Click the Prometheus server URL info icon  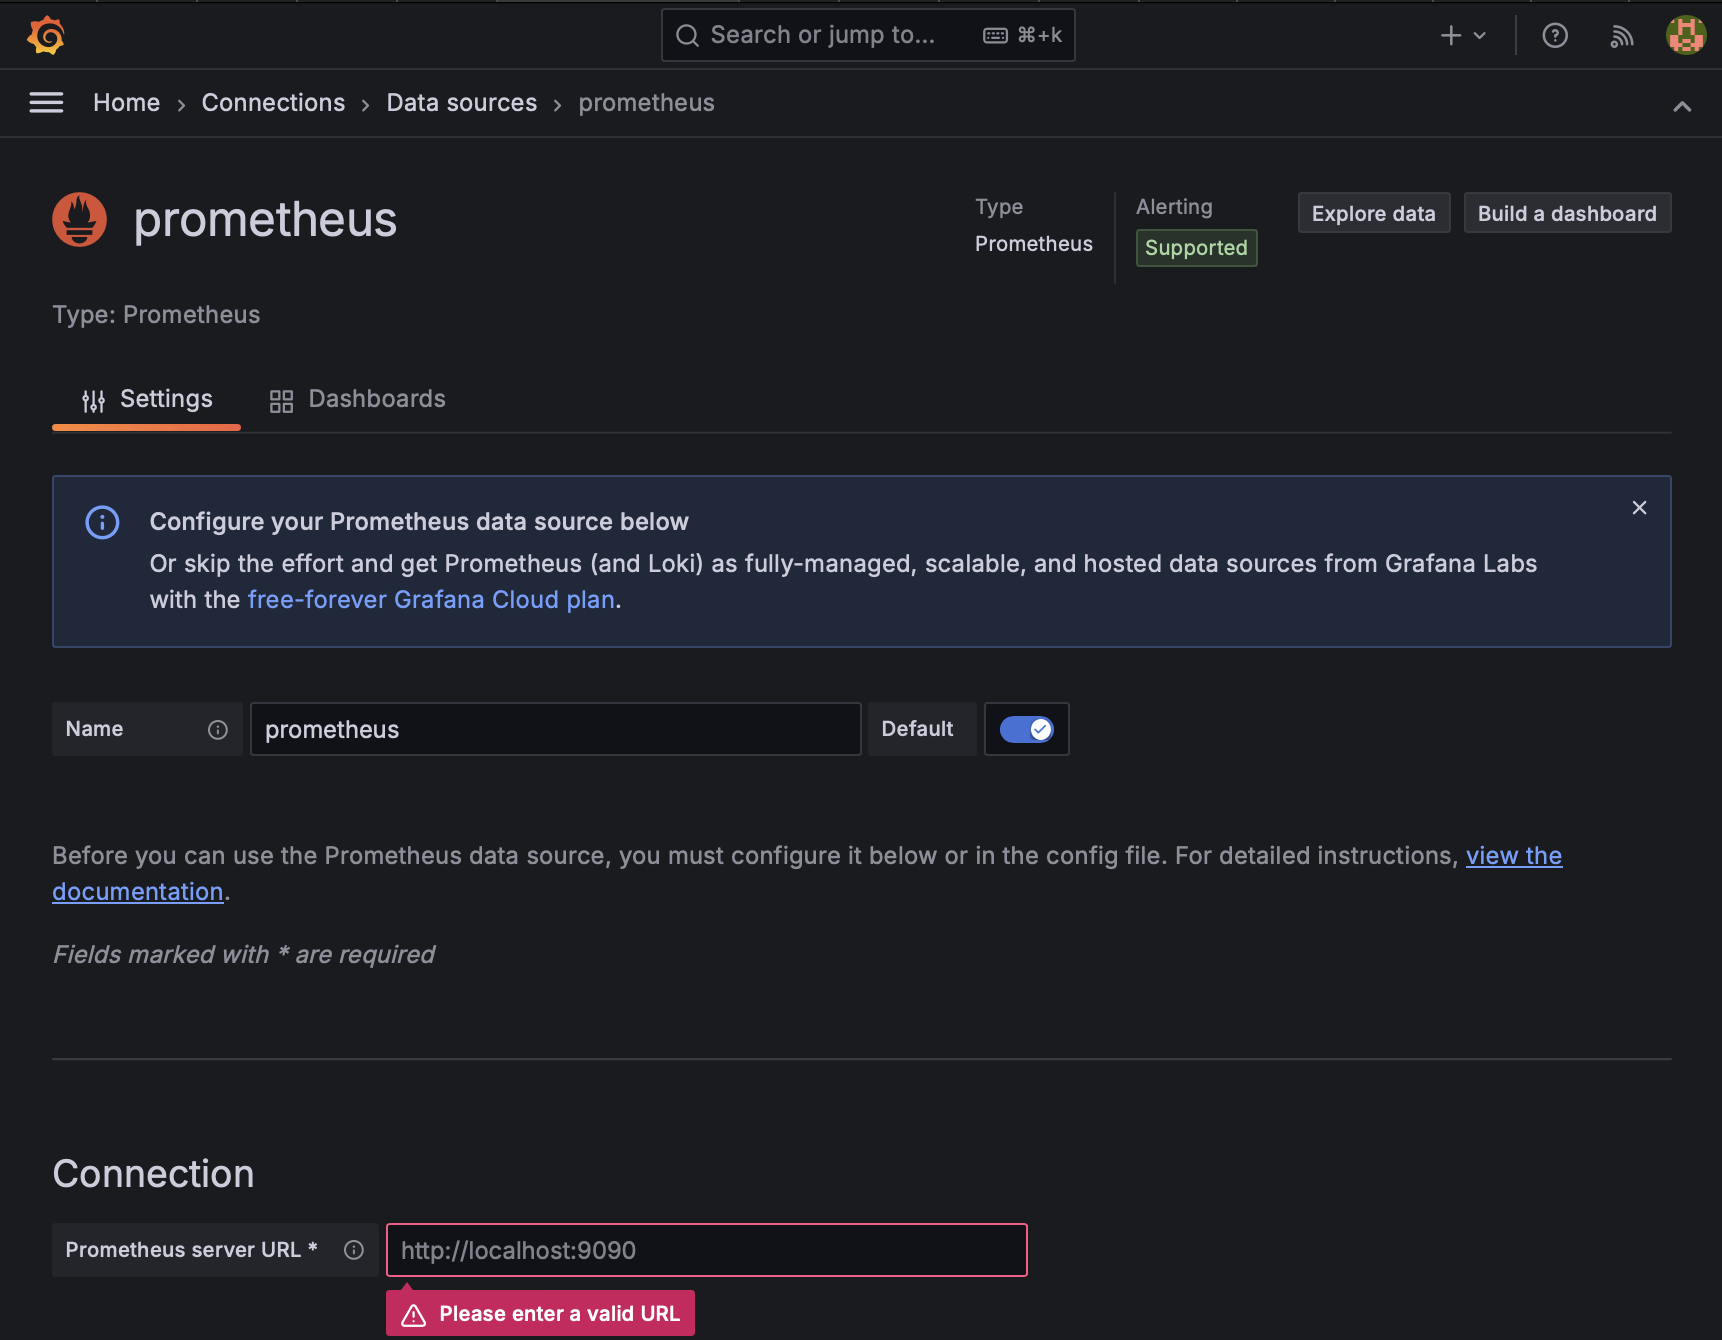click(354, 1250)
